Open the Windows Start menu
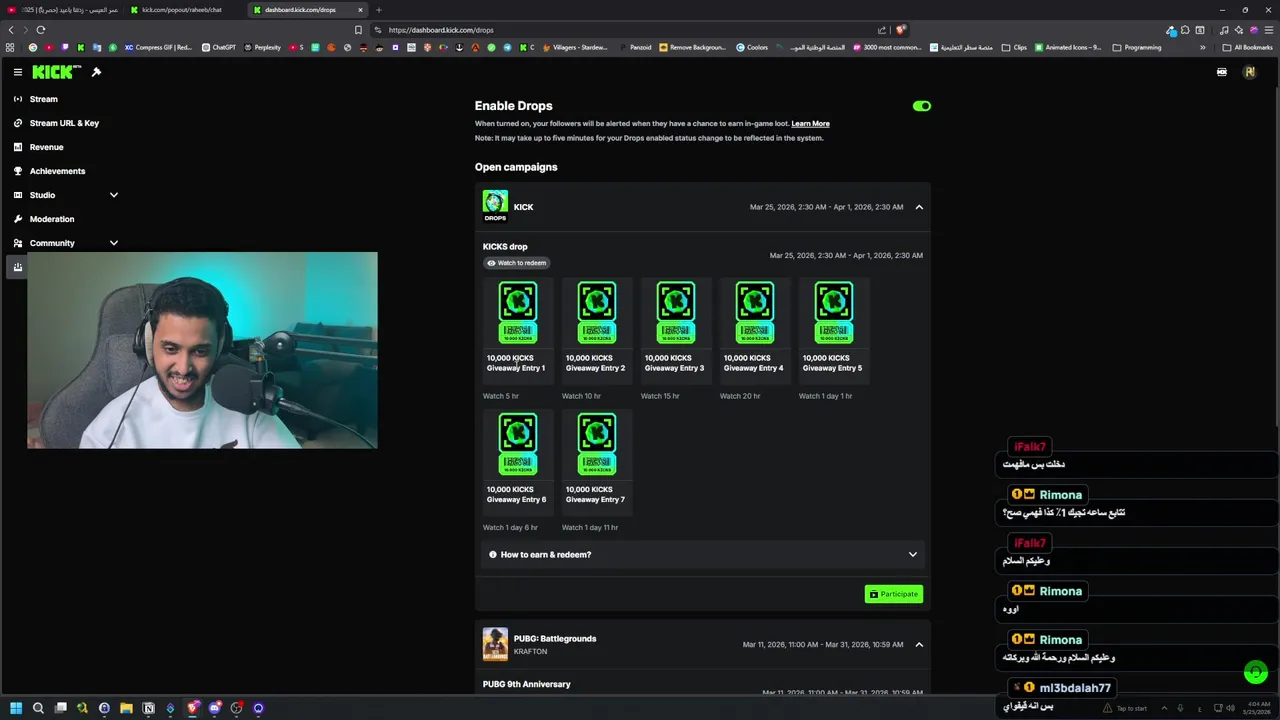This screenshot has height=720, width=1280. pyautogui.click(x=16, y=708)
